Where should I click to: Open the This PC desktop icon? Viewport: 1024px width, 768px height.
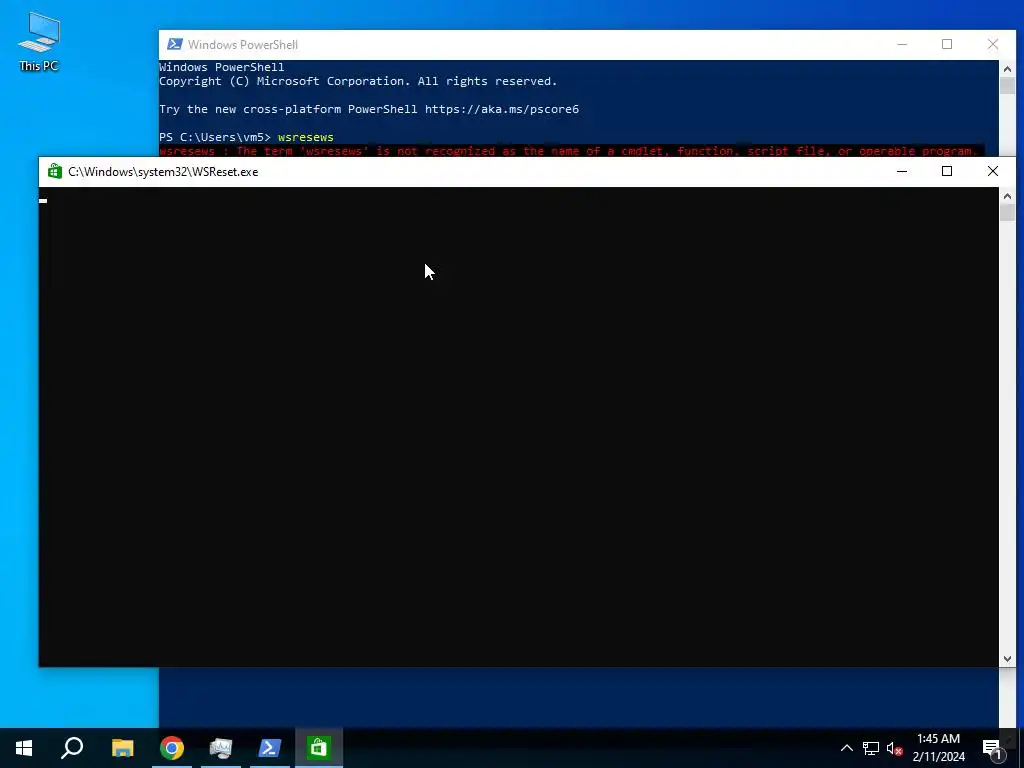[x=39, y=41]
